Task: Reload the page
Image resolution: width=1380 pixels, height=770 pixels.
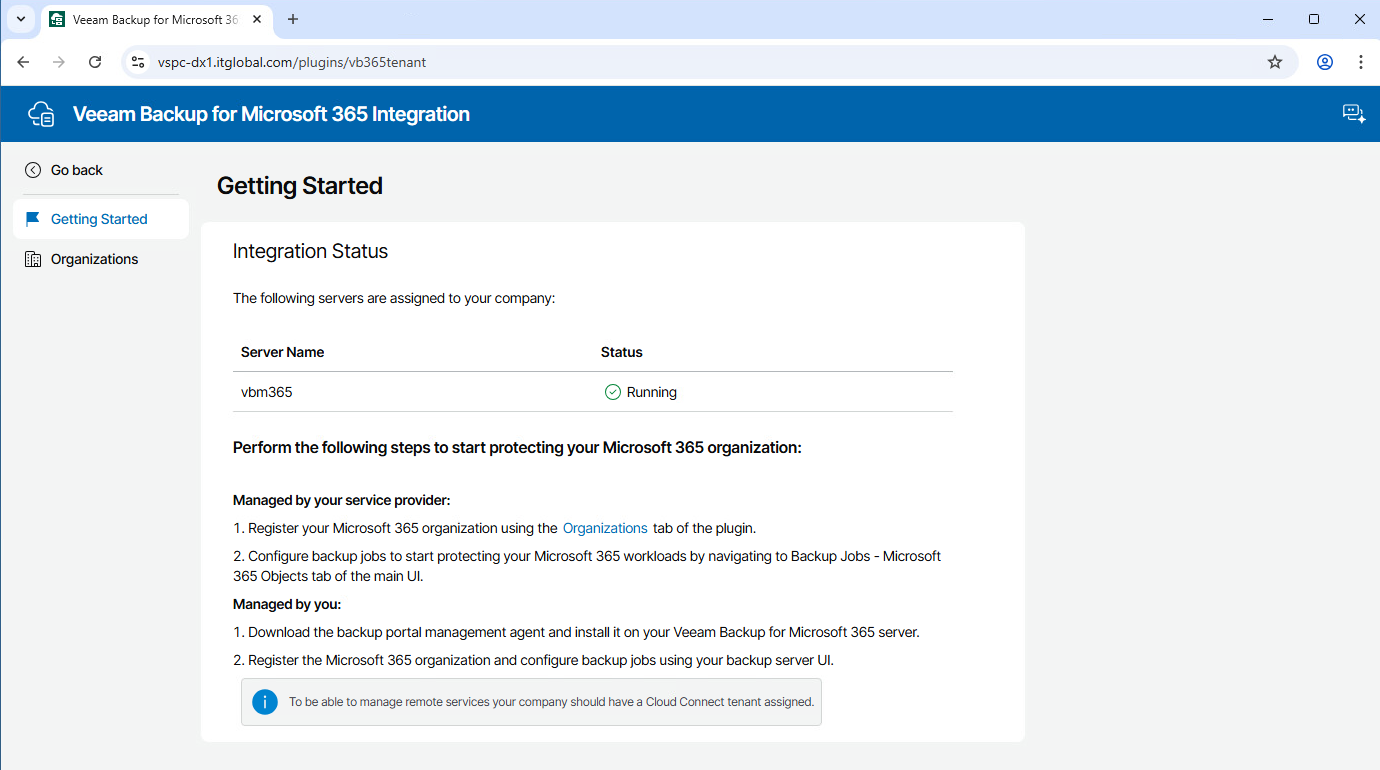Action: tap(95, 62)
